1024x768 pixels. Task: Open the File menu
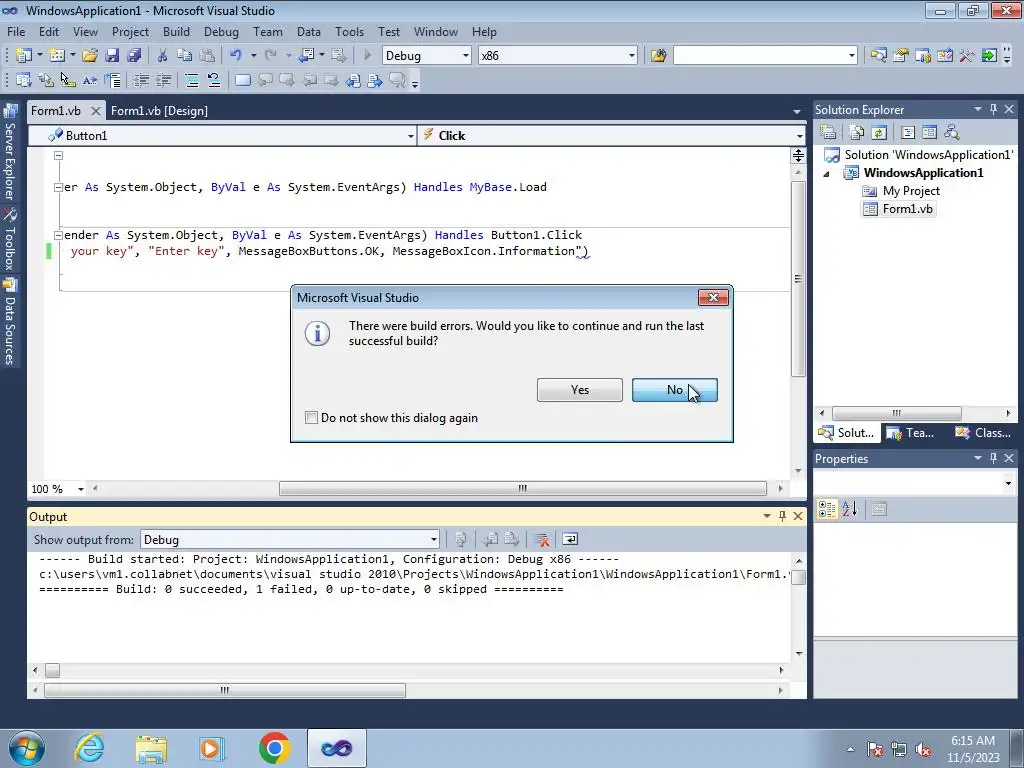(x=16, y=31)
